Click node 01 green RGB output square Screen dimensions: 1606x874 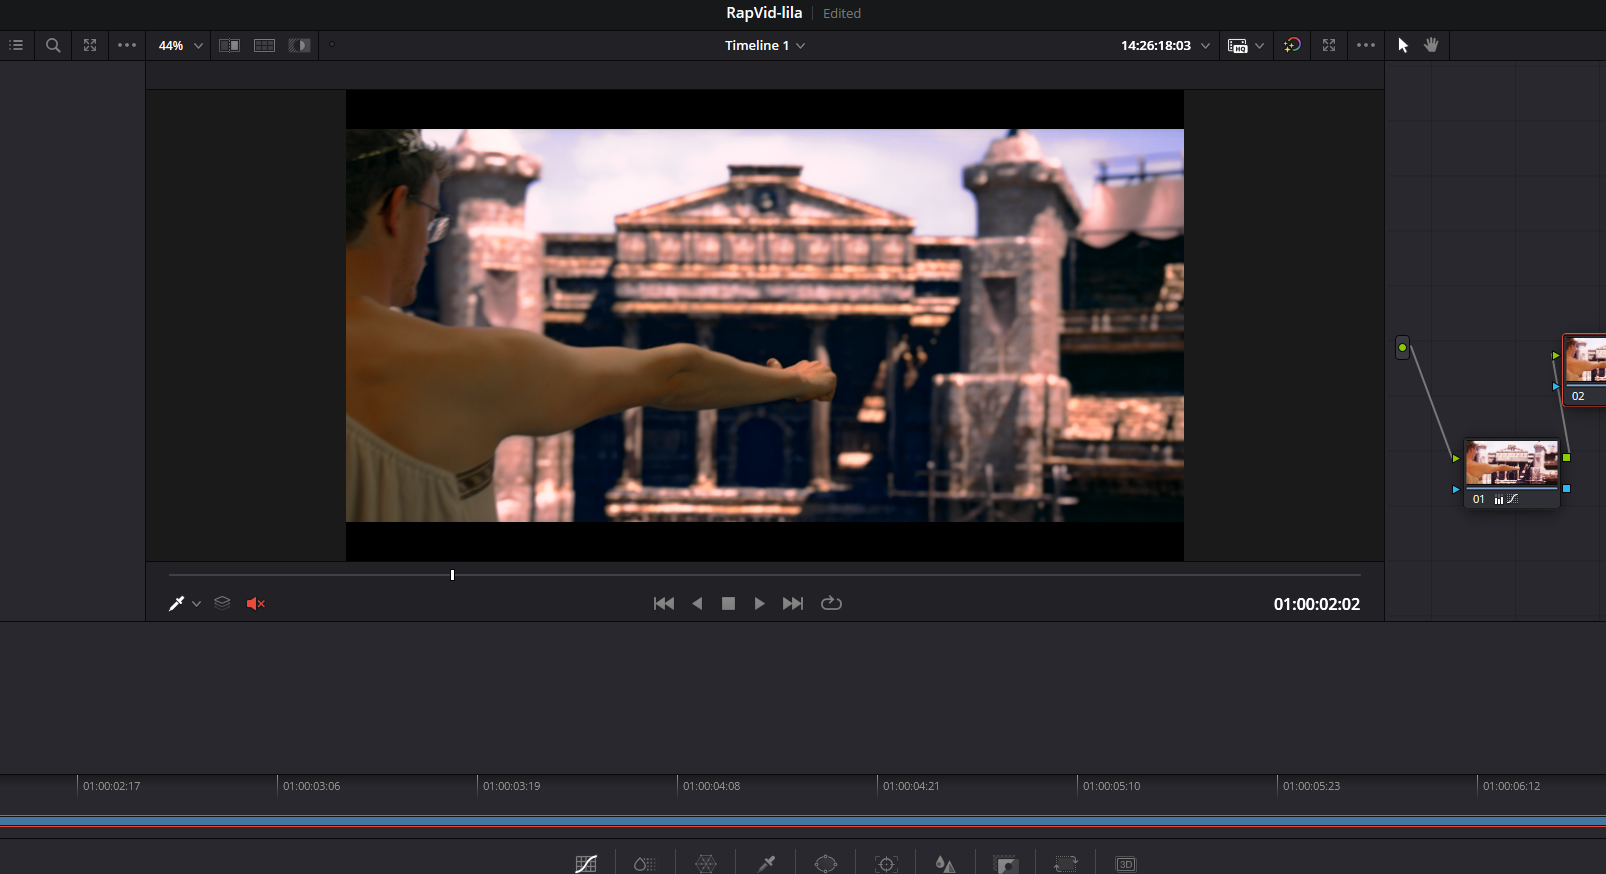click(x=1566, y=457)
